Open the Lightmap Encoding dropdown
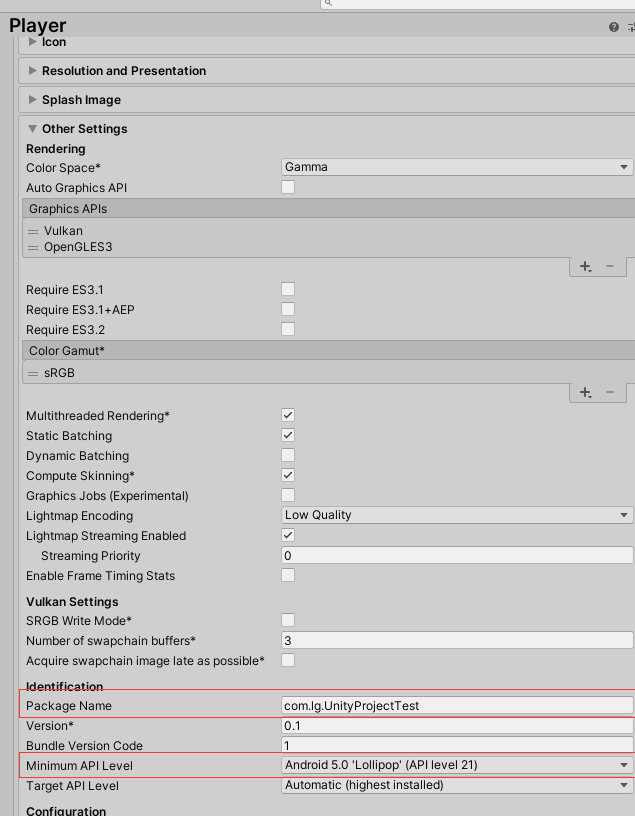The width and height of the screenshot is (635, 816). [457, 515]
